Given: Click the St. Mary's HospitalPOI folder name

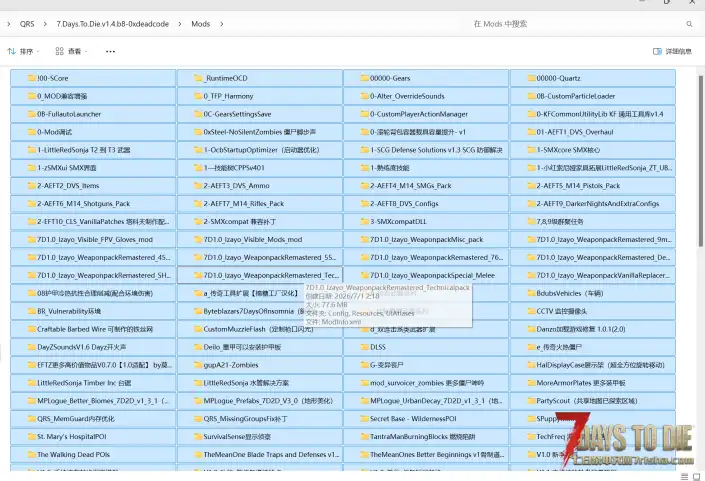Looking at the screenshot, I should coord(71,436).
